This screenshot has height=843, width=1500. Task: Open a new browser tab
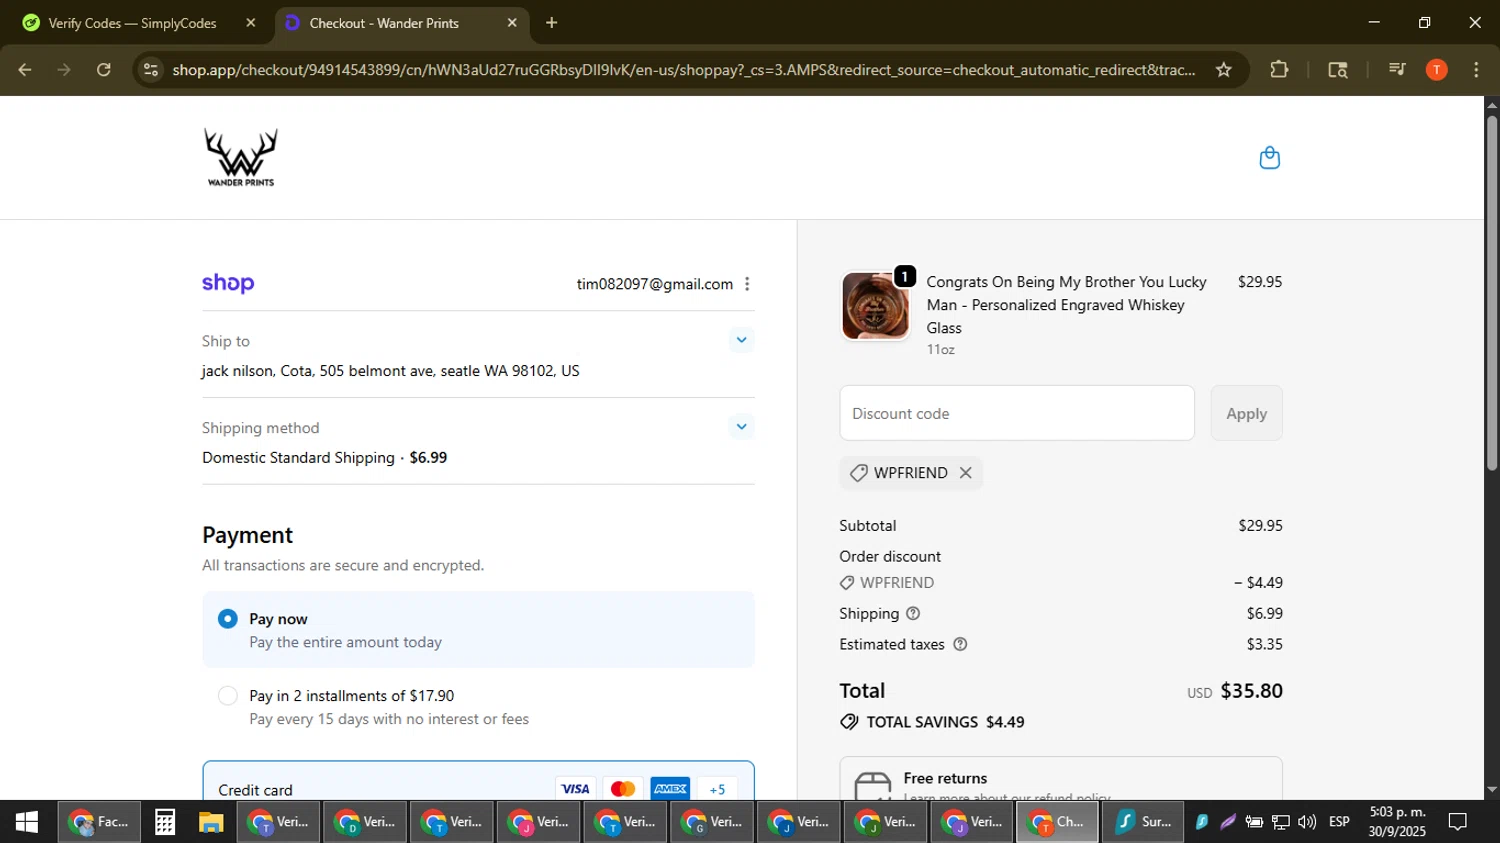[x=551, y=23]
